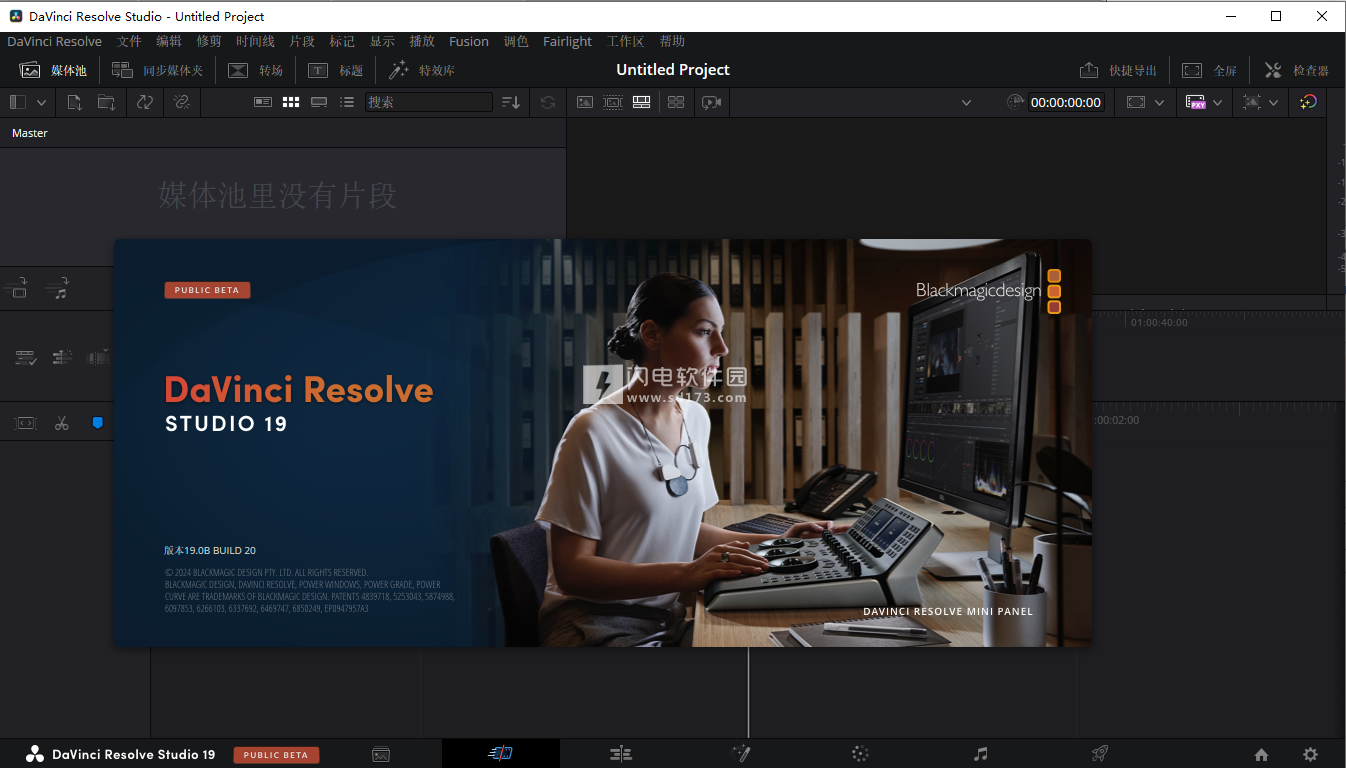Screen dimensions: 1346x768
Task: Open the 帮助 (Help) menu
Action: pos(673,41)
